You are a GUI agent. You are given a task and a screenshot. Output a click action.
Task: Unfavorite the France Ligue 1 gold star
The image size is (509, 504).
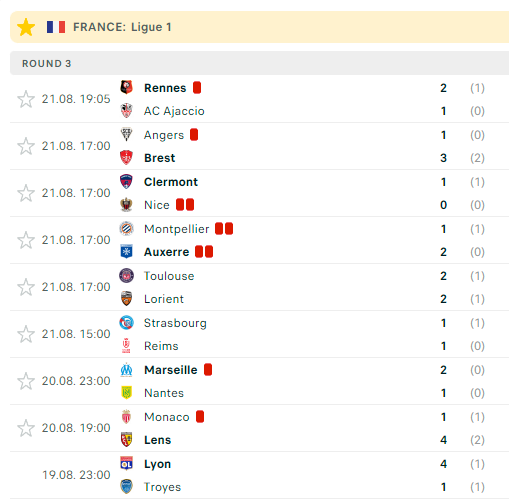click(26, 27)
